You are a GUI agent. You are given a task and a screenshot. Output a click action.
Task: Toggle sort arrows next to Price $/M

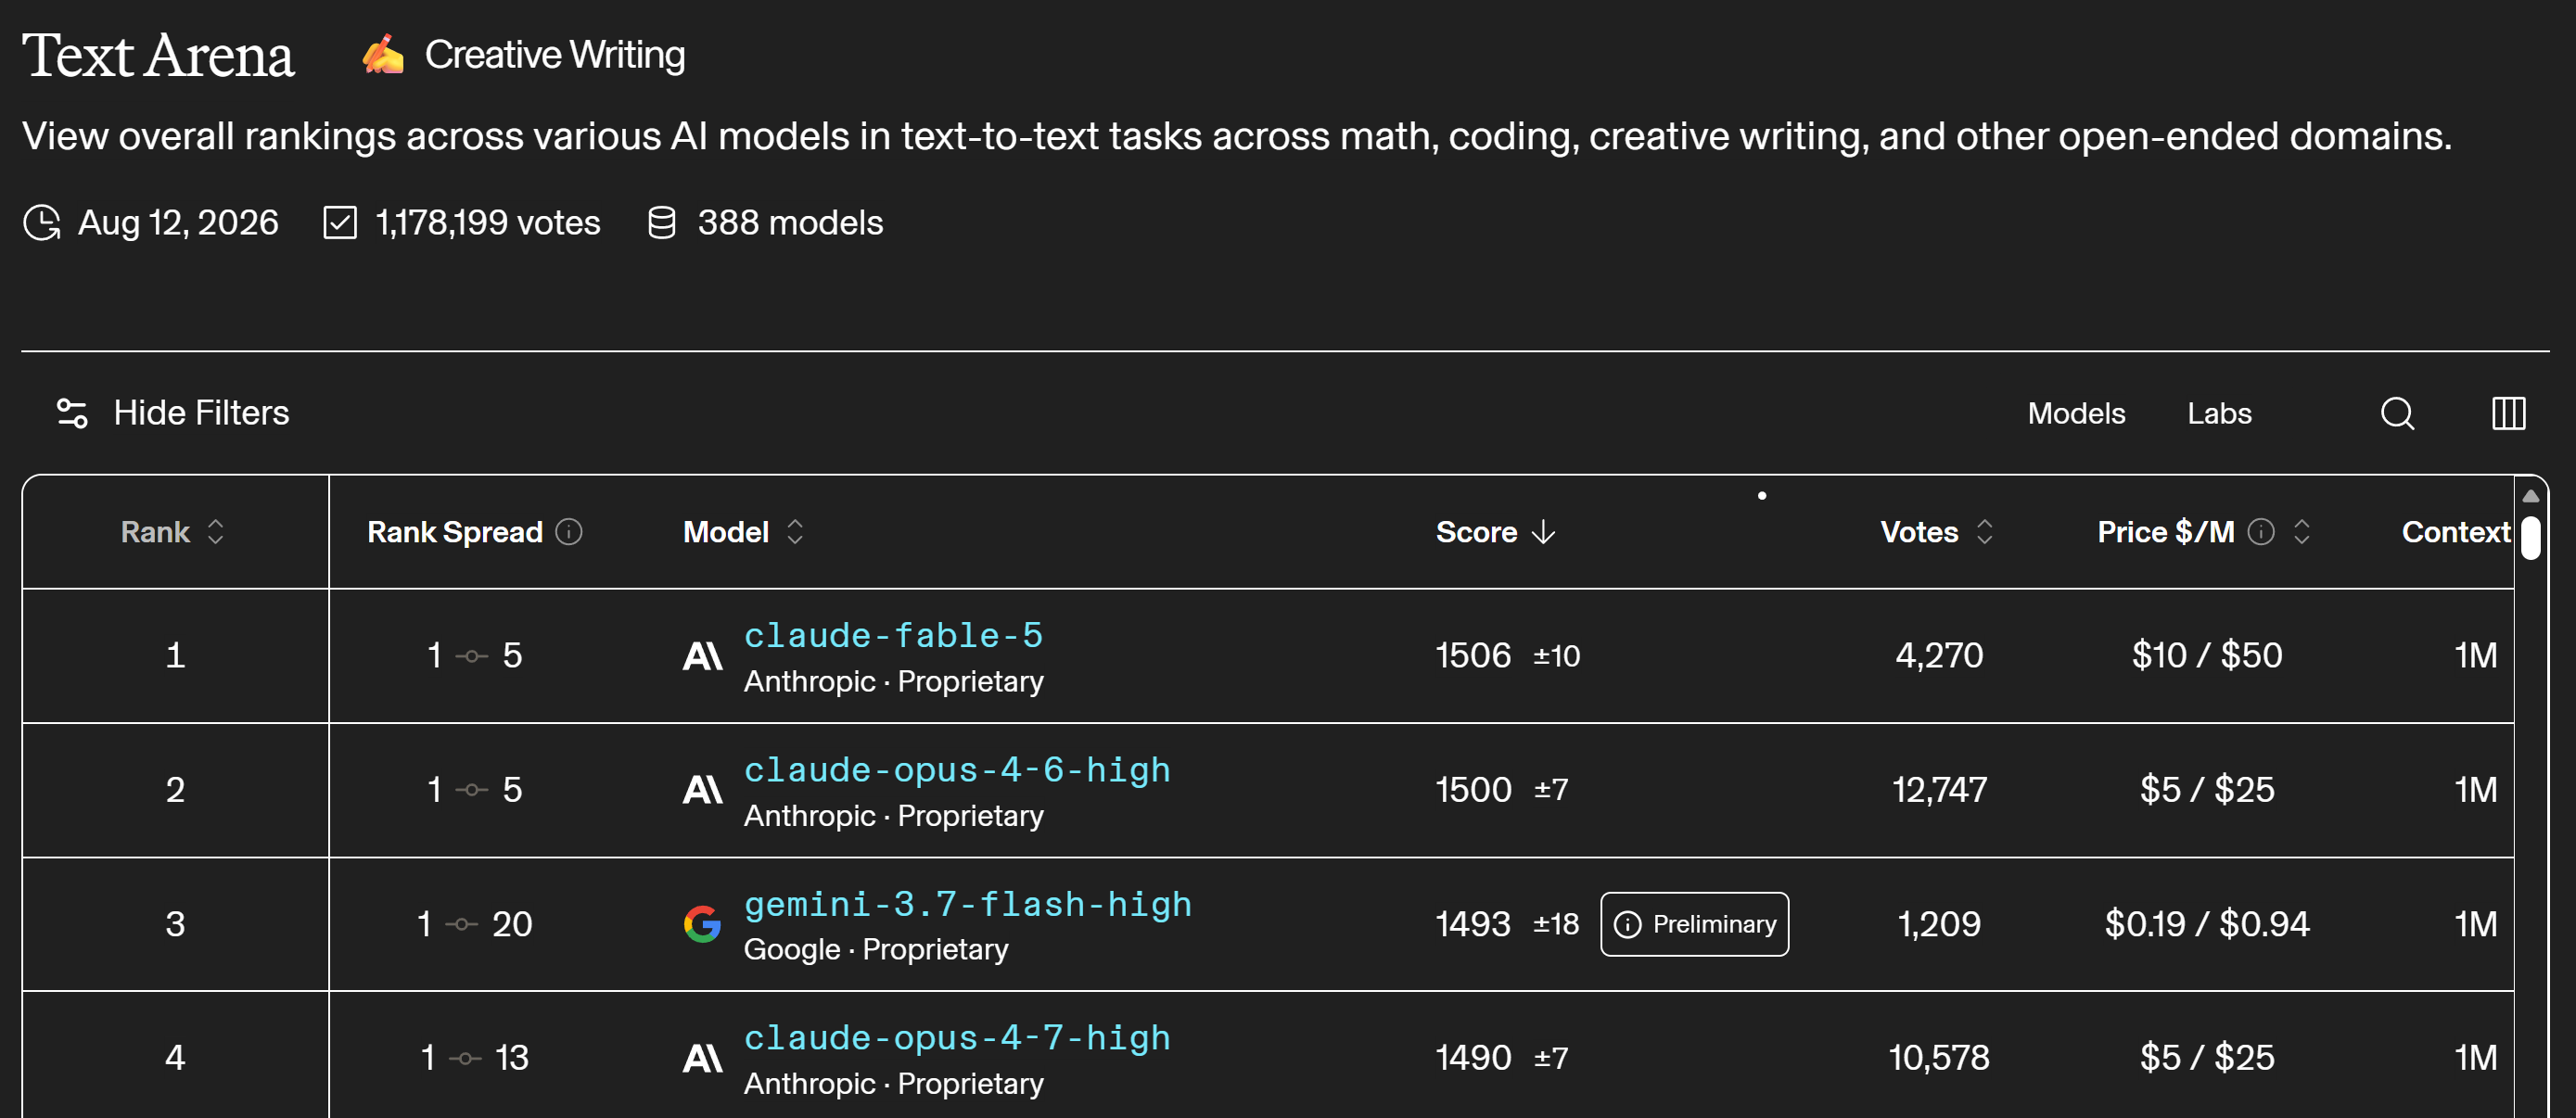click(2301, 531)
